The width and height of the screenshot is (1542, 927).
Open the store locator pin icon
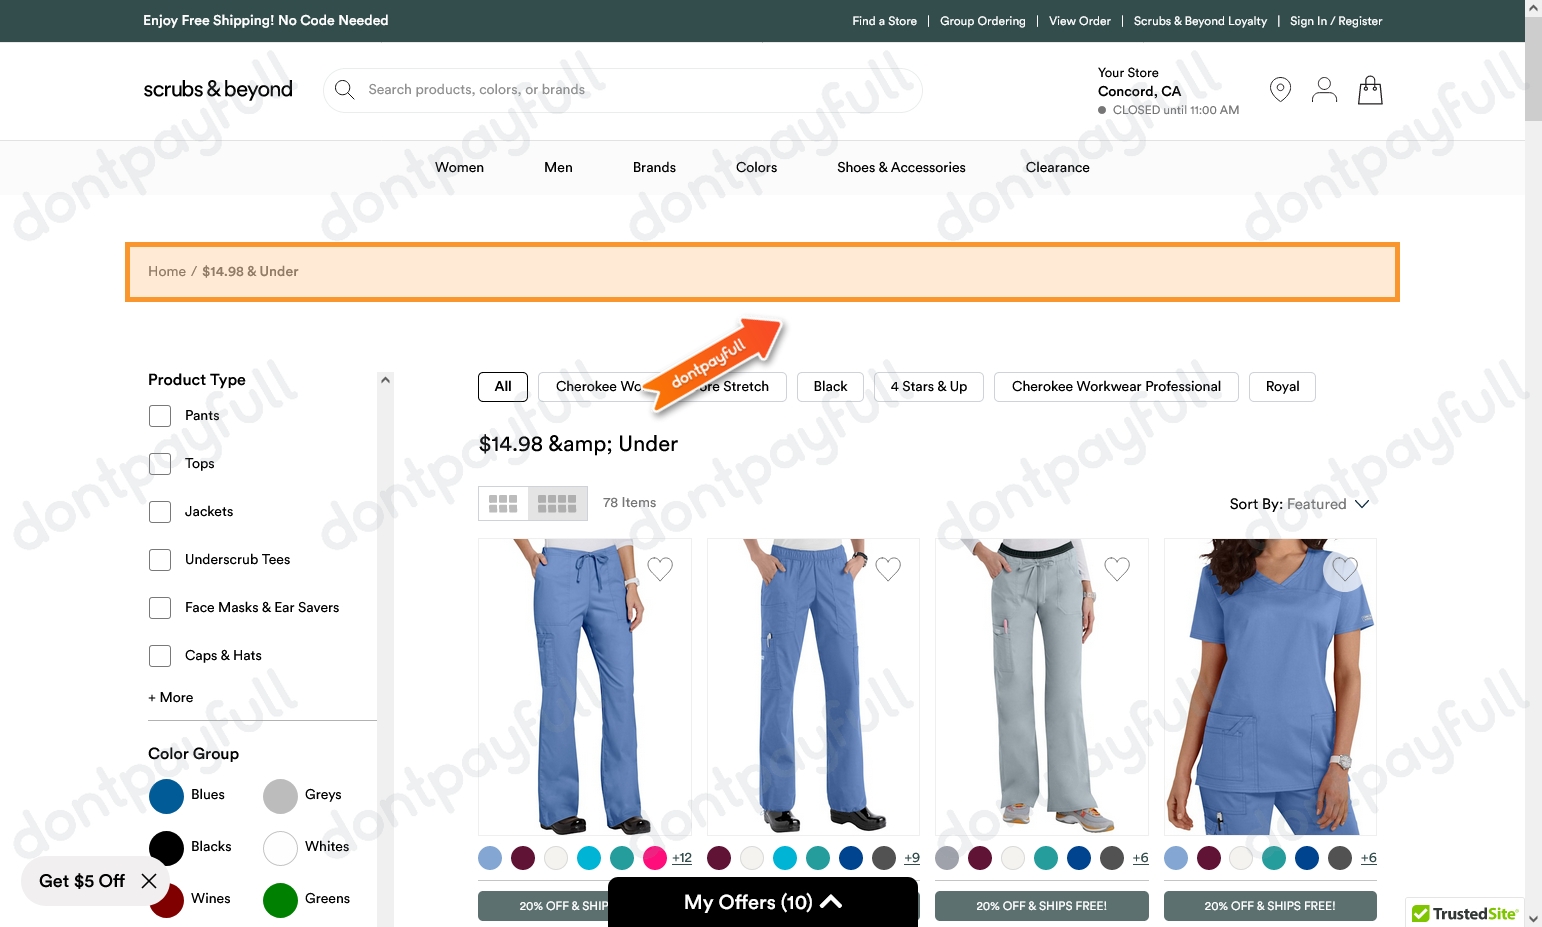[x=1280, y=89]
